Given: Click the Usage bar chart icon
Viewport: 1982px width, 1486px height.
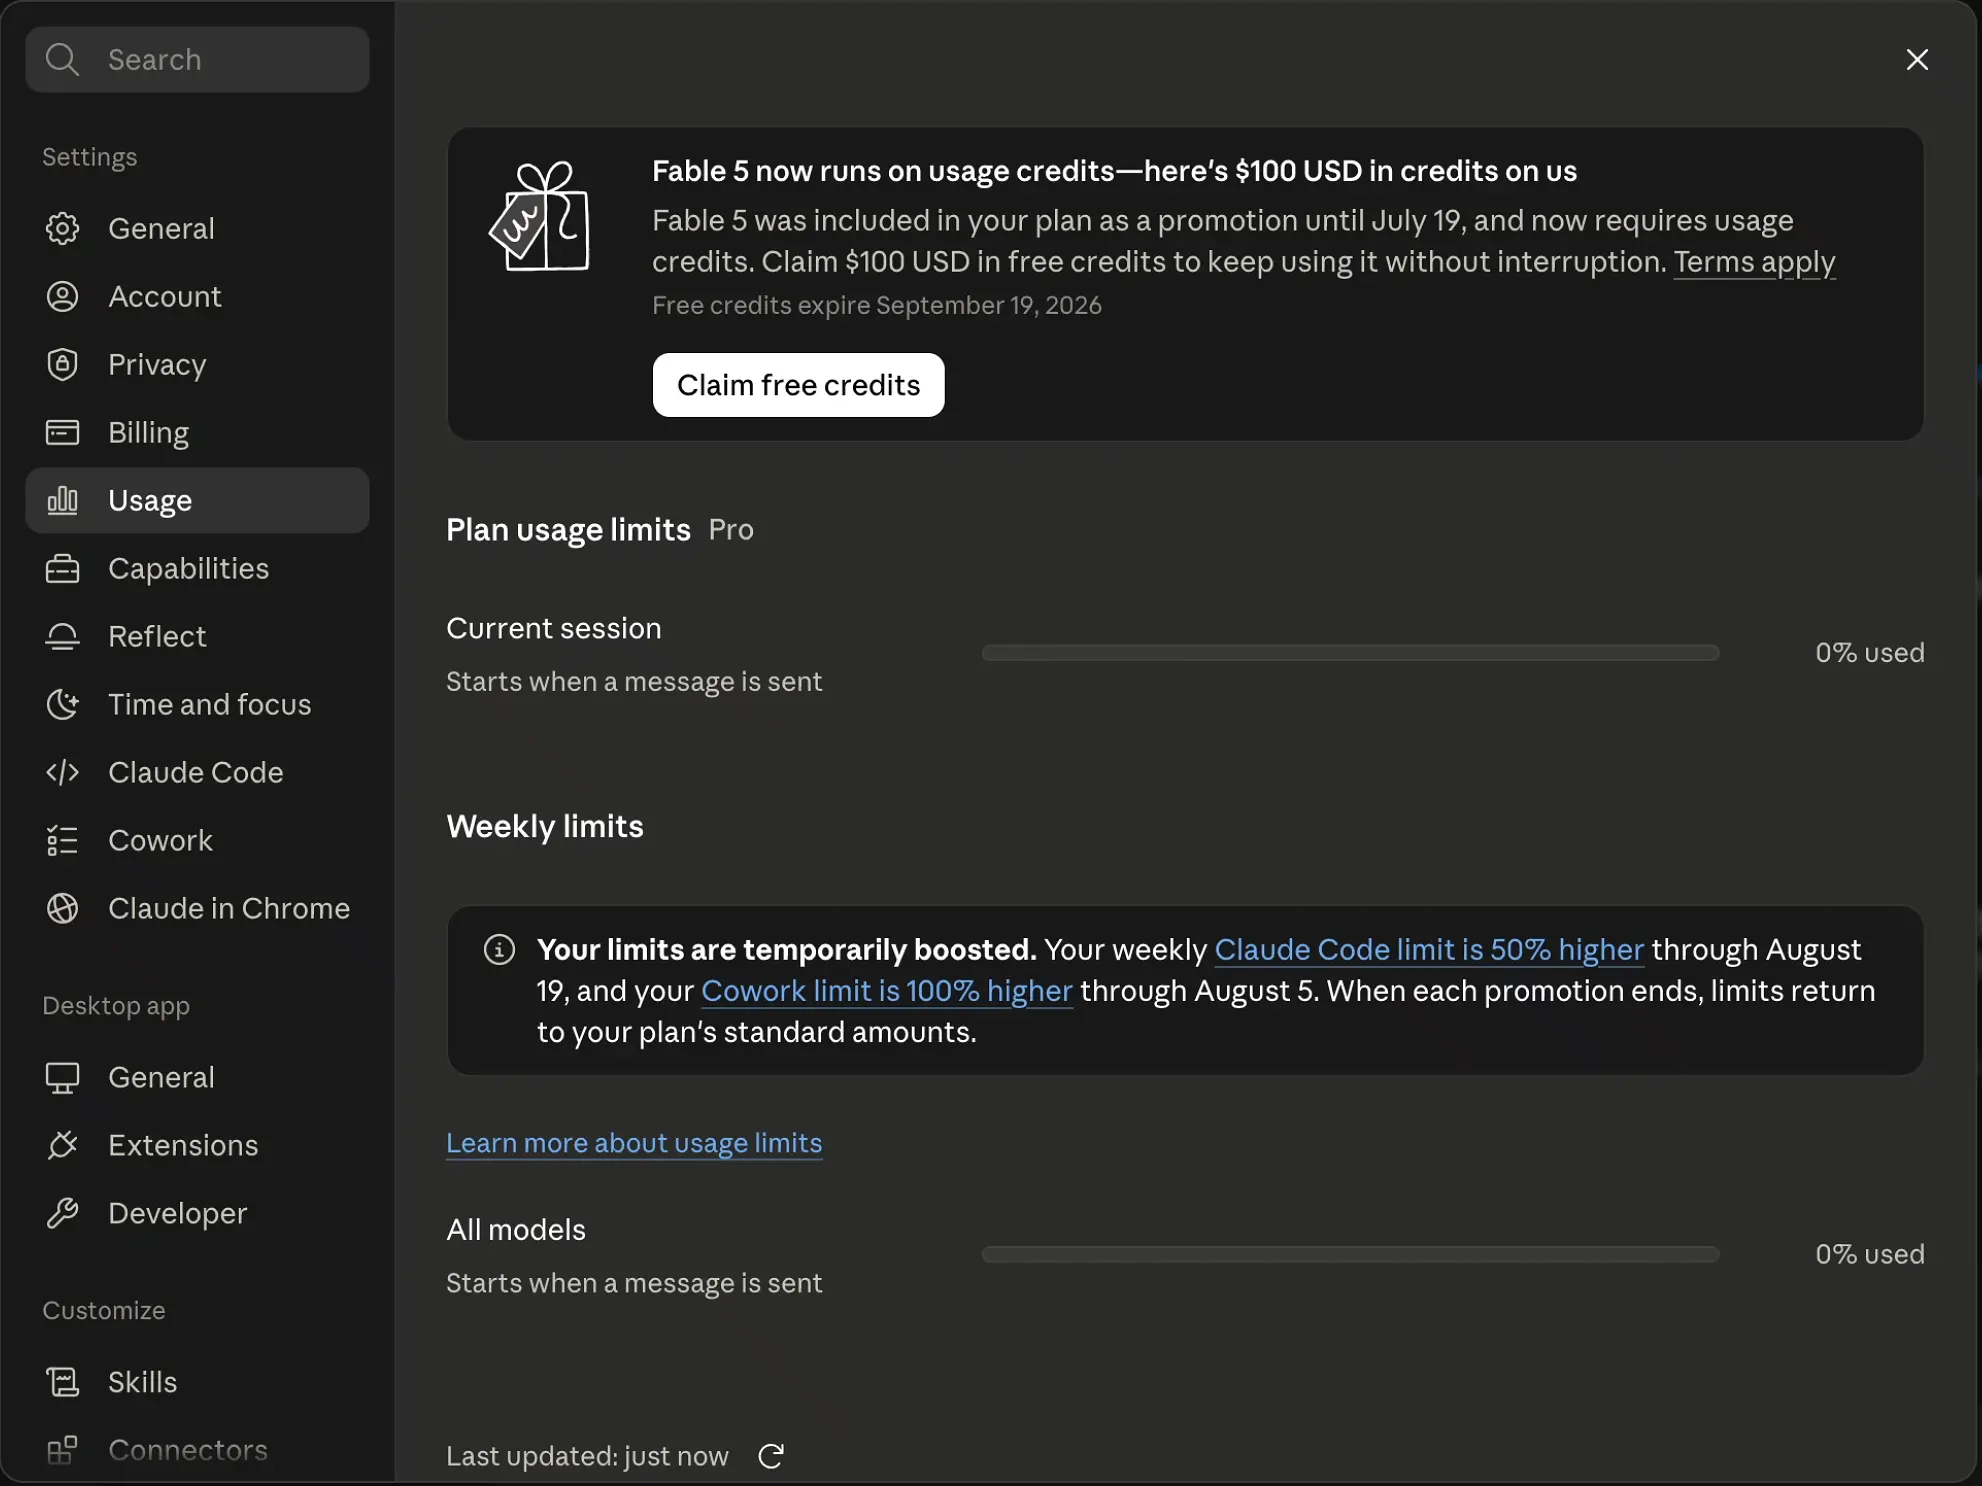Looking at the screenshot, I should coord(62,500).
